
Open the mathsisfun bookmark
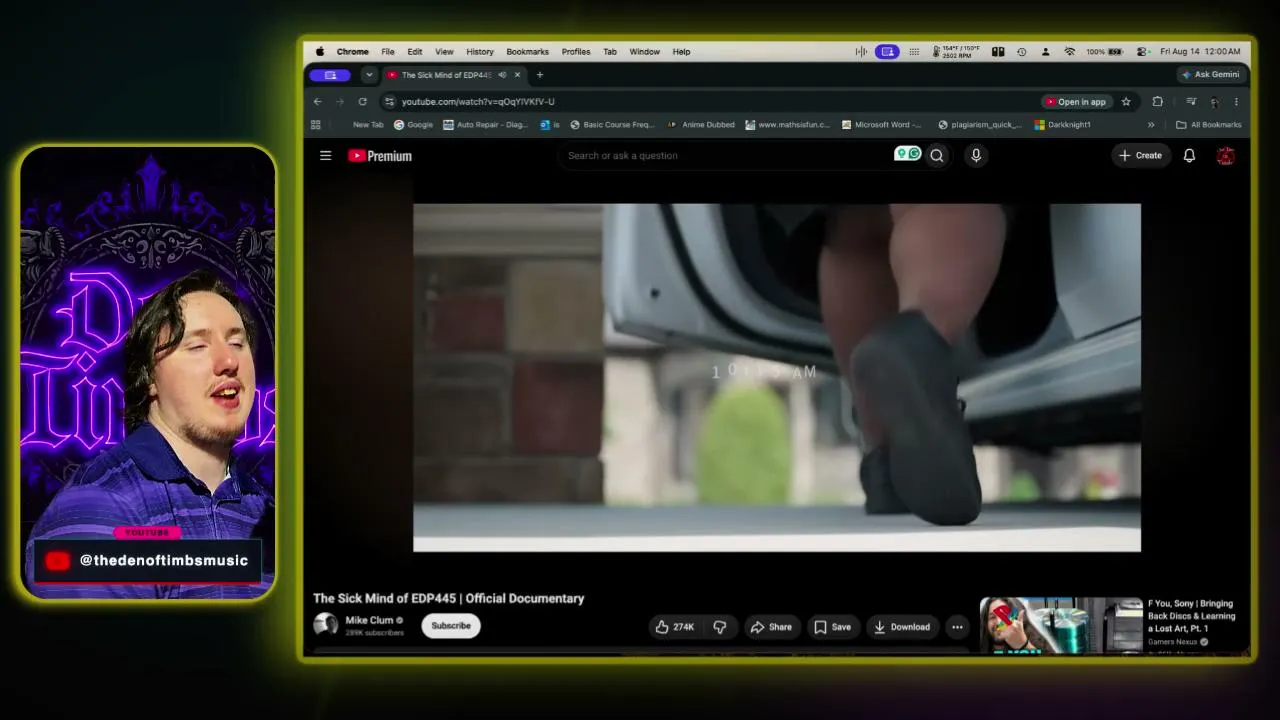[787, 125]
